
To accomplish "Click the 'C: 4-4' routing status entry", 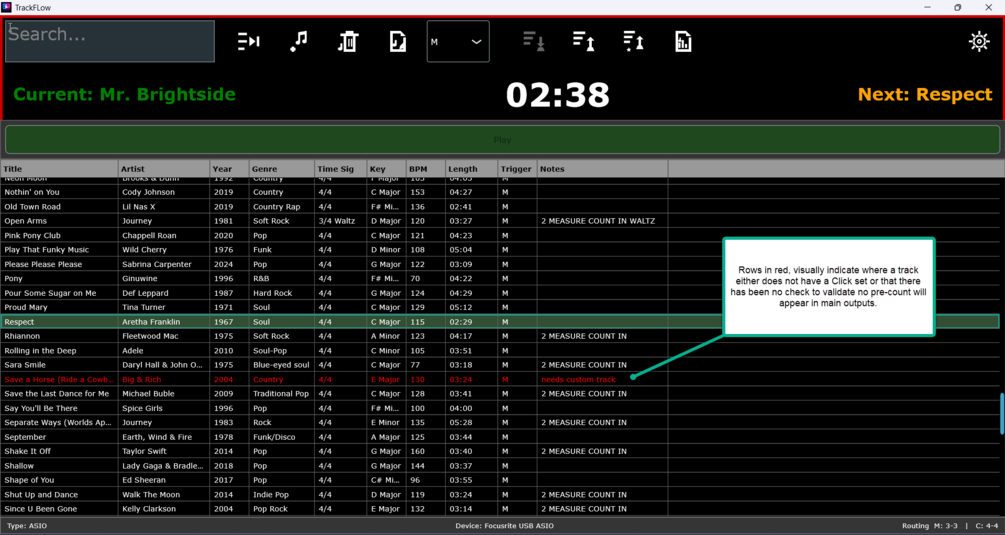I will (987, 526).
